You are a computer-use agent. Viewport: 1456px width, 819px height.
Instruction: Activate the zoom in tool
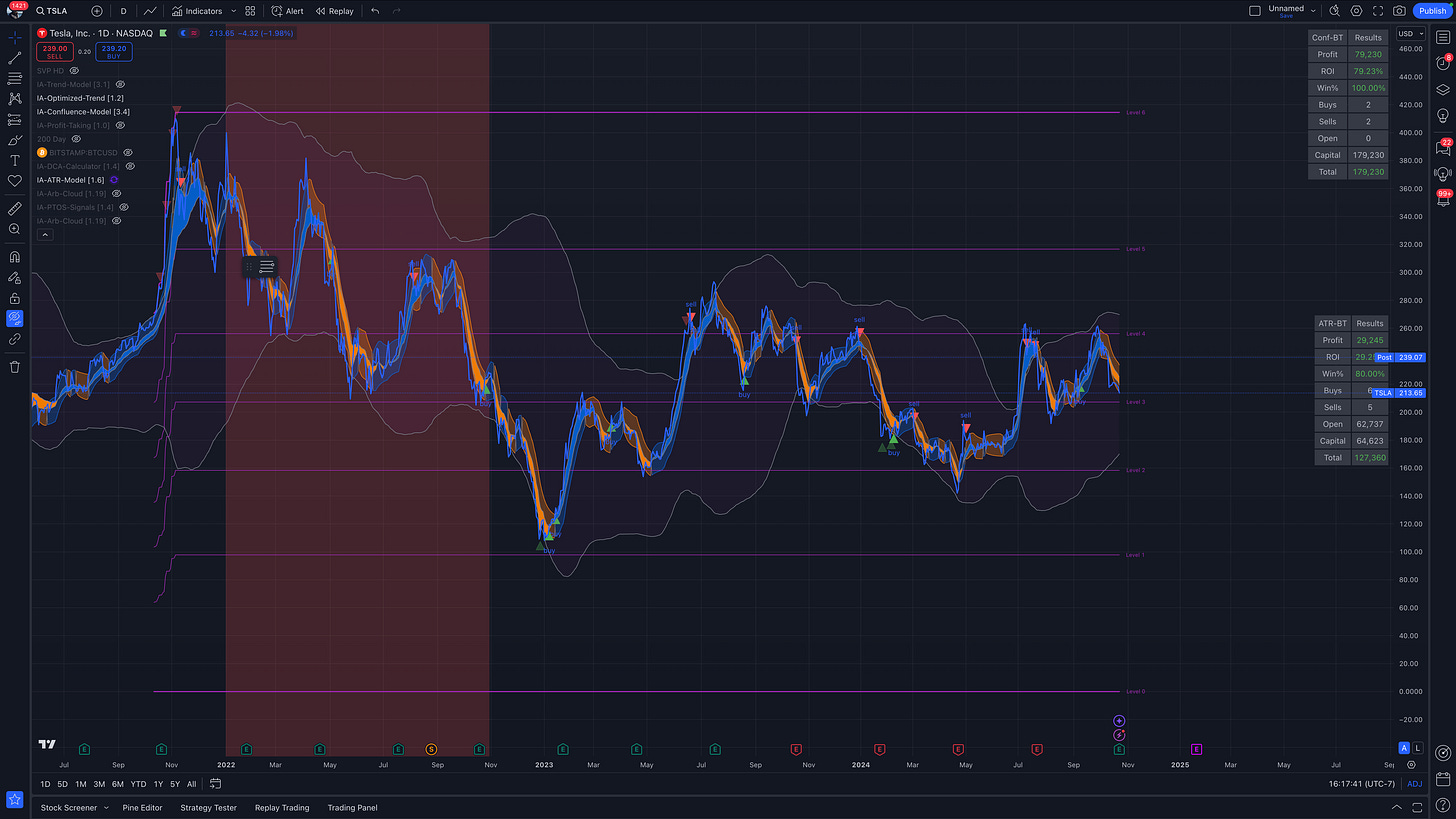pyautogui.click(x=14, y=229)
